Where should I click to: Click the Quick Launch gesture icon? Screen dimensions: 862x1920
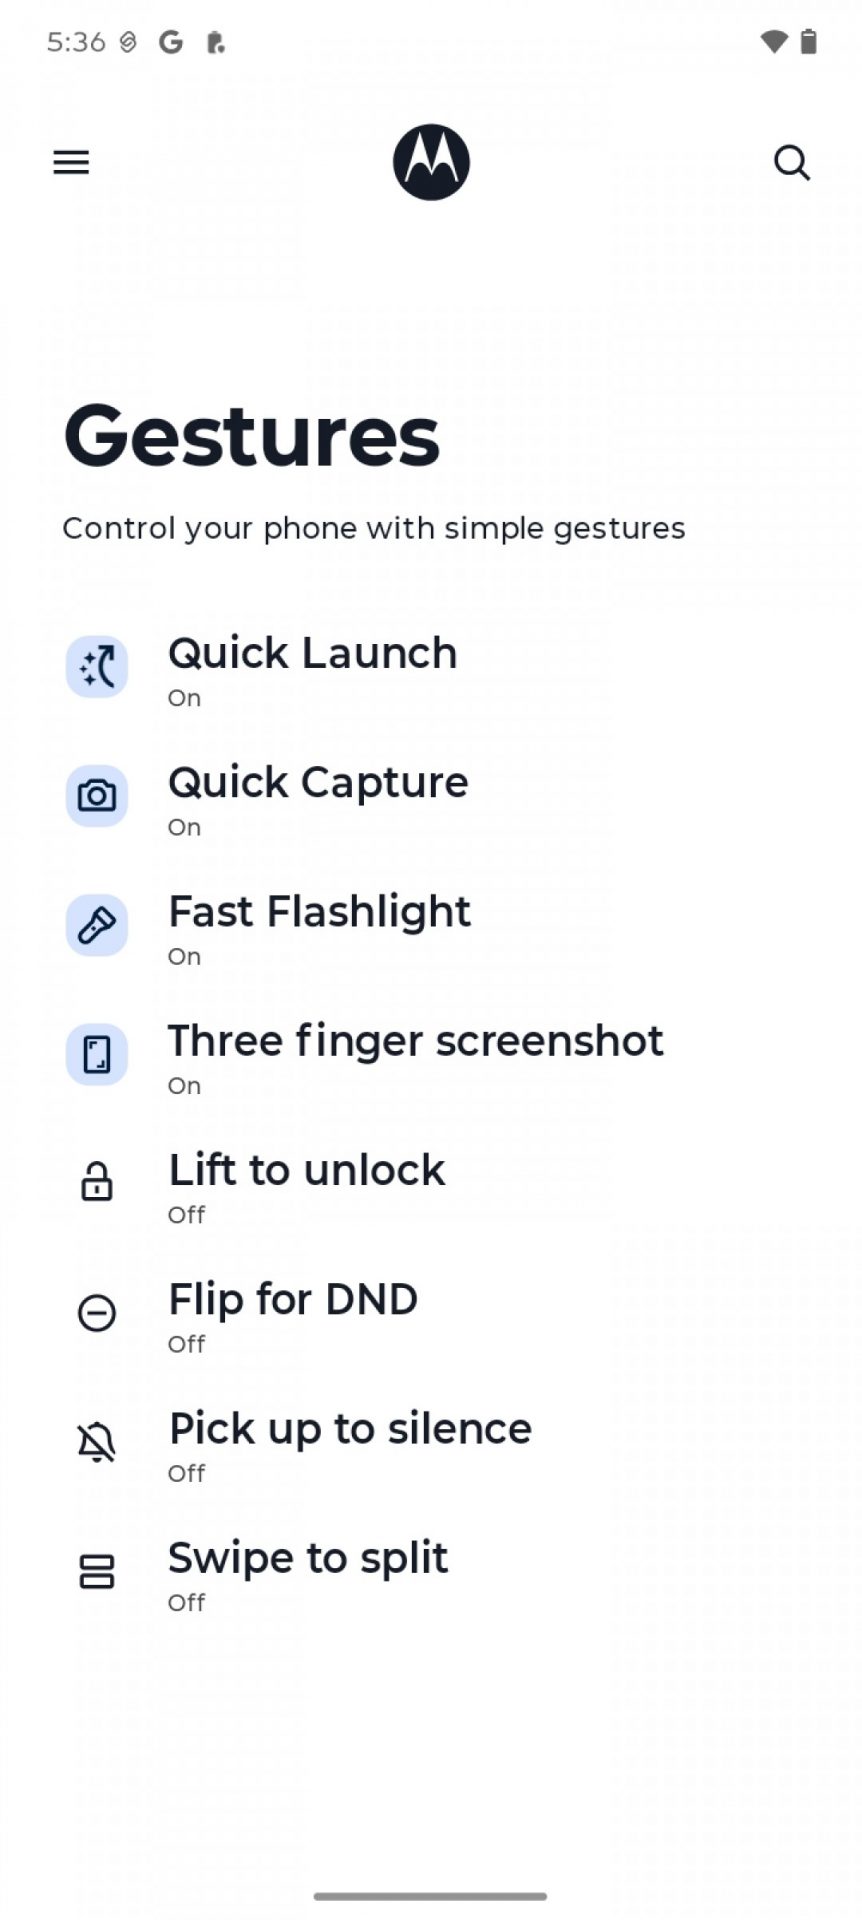(97, 667)
